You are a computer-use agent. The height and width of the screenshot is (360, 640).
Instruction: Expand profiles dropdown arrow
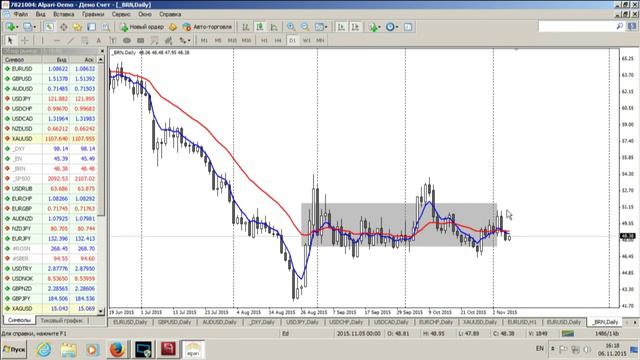(35, 27)
